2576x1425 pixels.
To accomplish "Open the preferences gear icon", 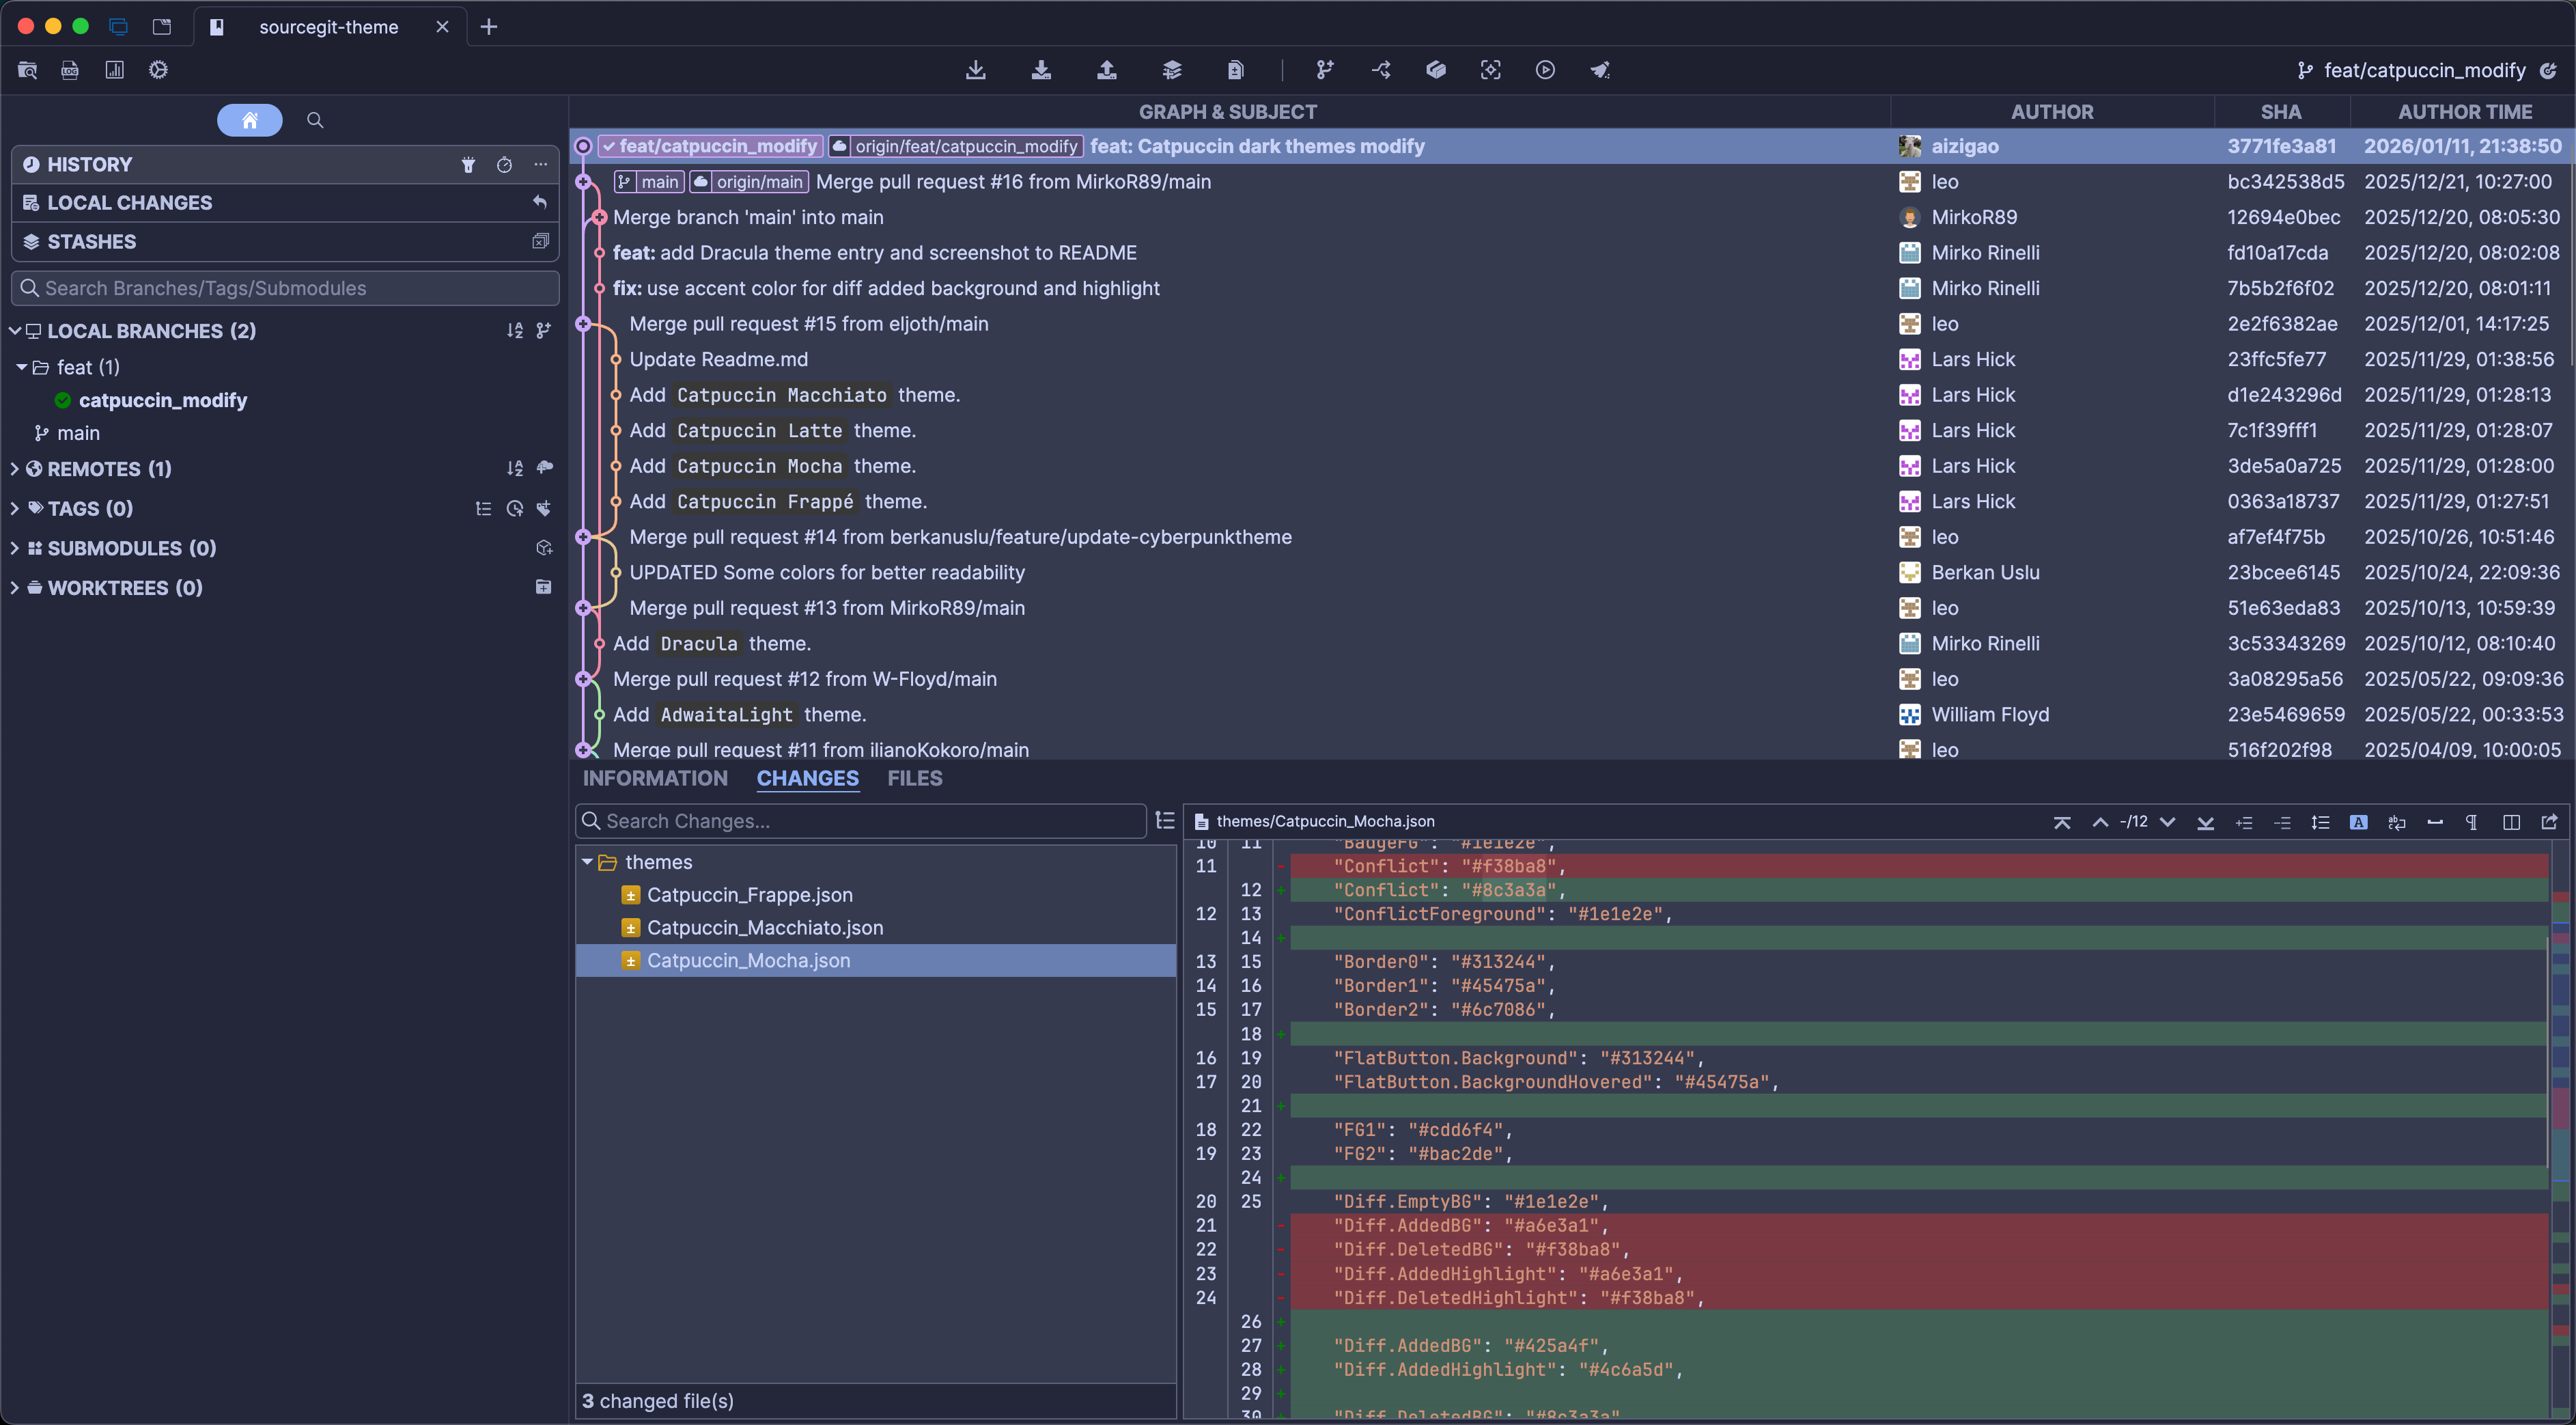I will 158,70.
